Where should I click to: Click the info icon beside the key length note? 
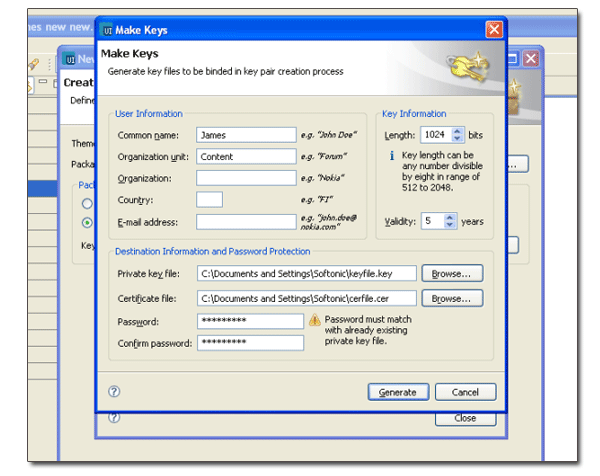pyautogui.click(x=391, y=155)
